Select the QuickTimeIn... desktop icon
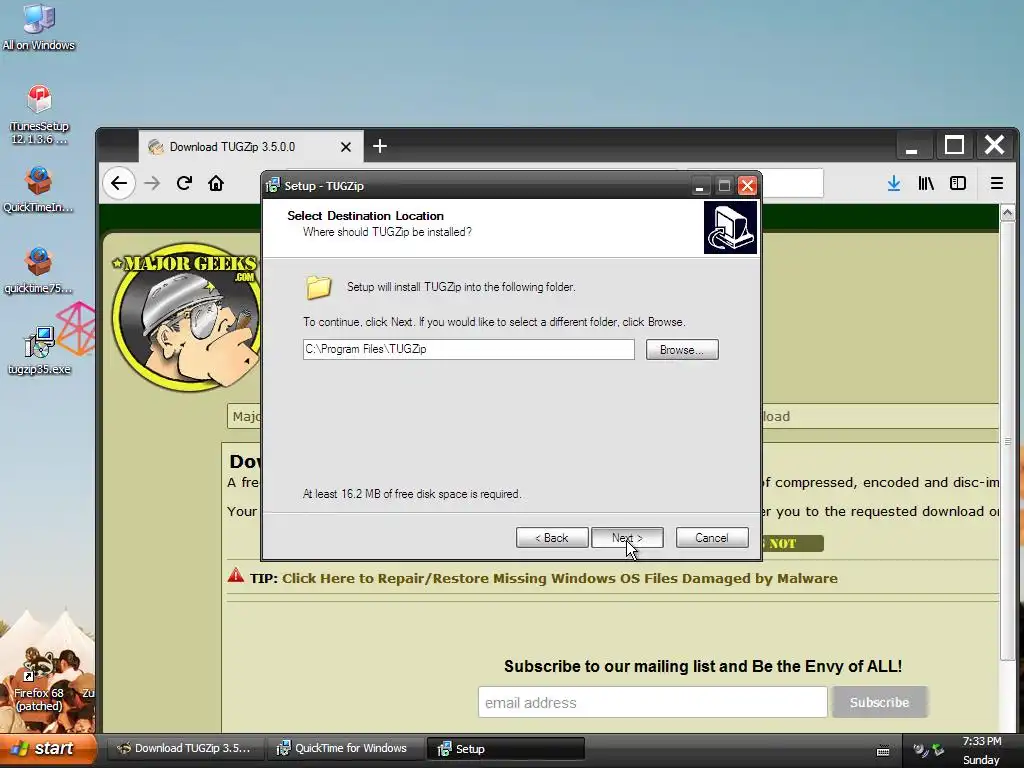This screenshot has height=768, width=1024. [x=39, y=189]
